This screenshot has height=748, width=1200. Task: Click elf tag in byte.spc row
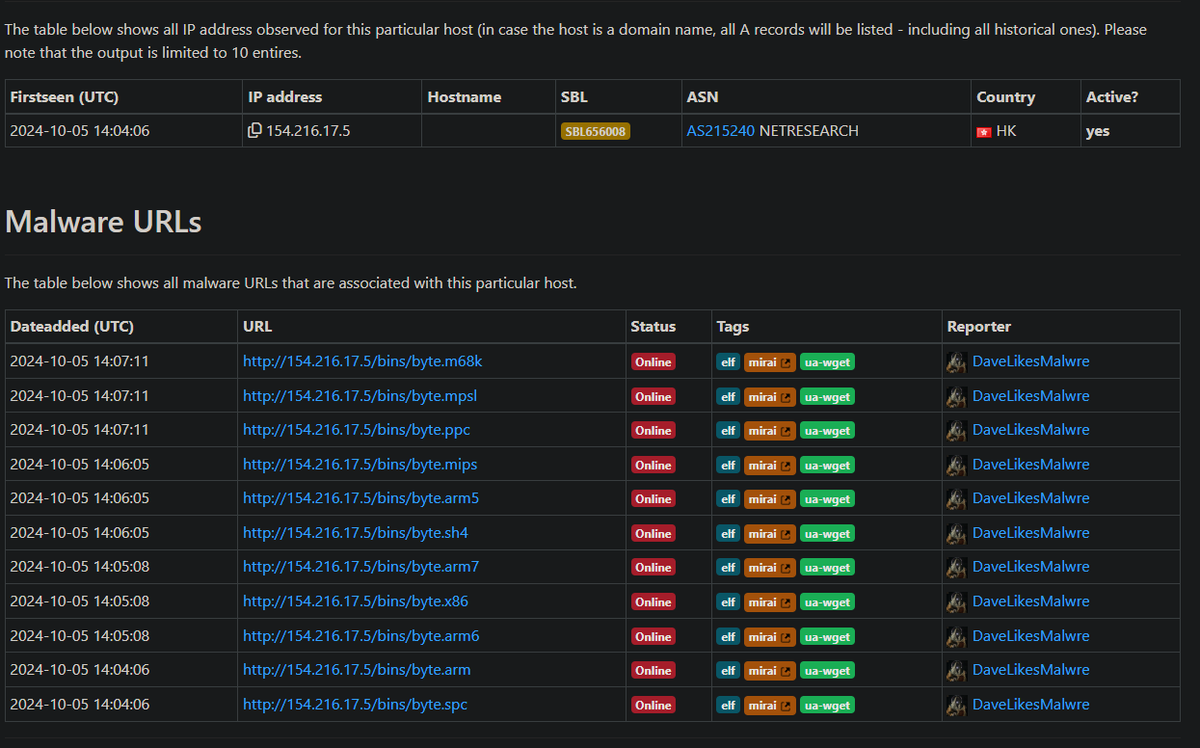[728, 706]
